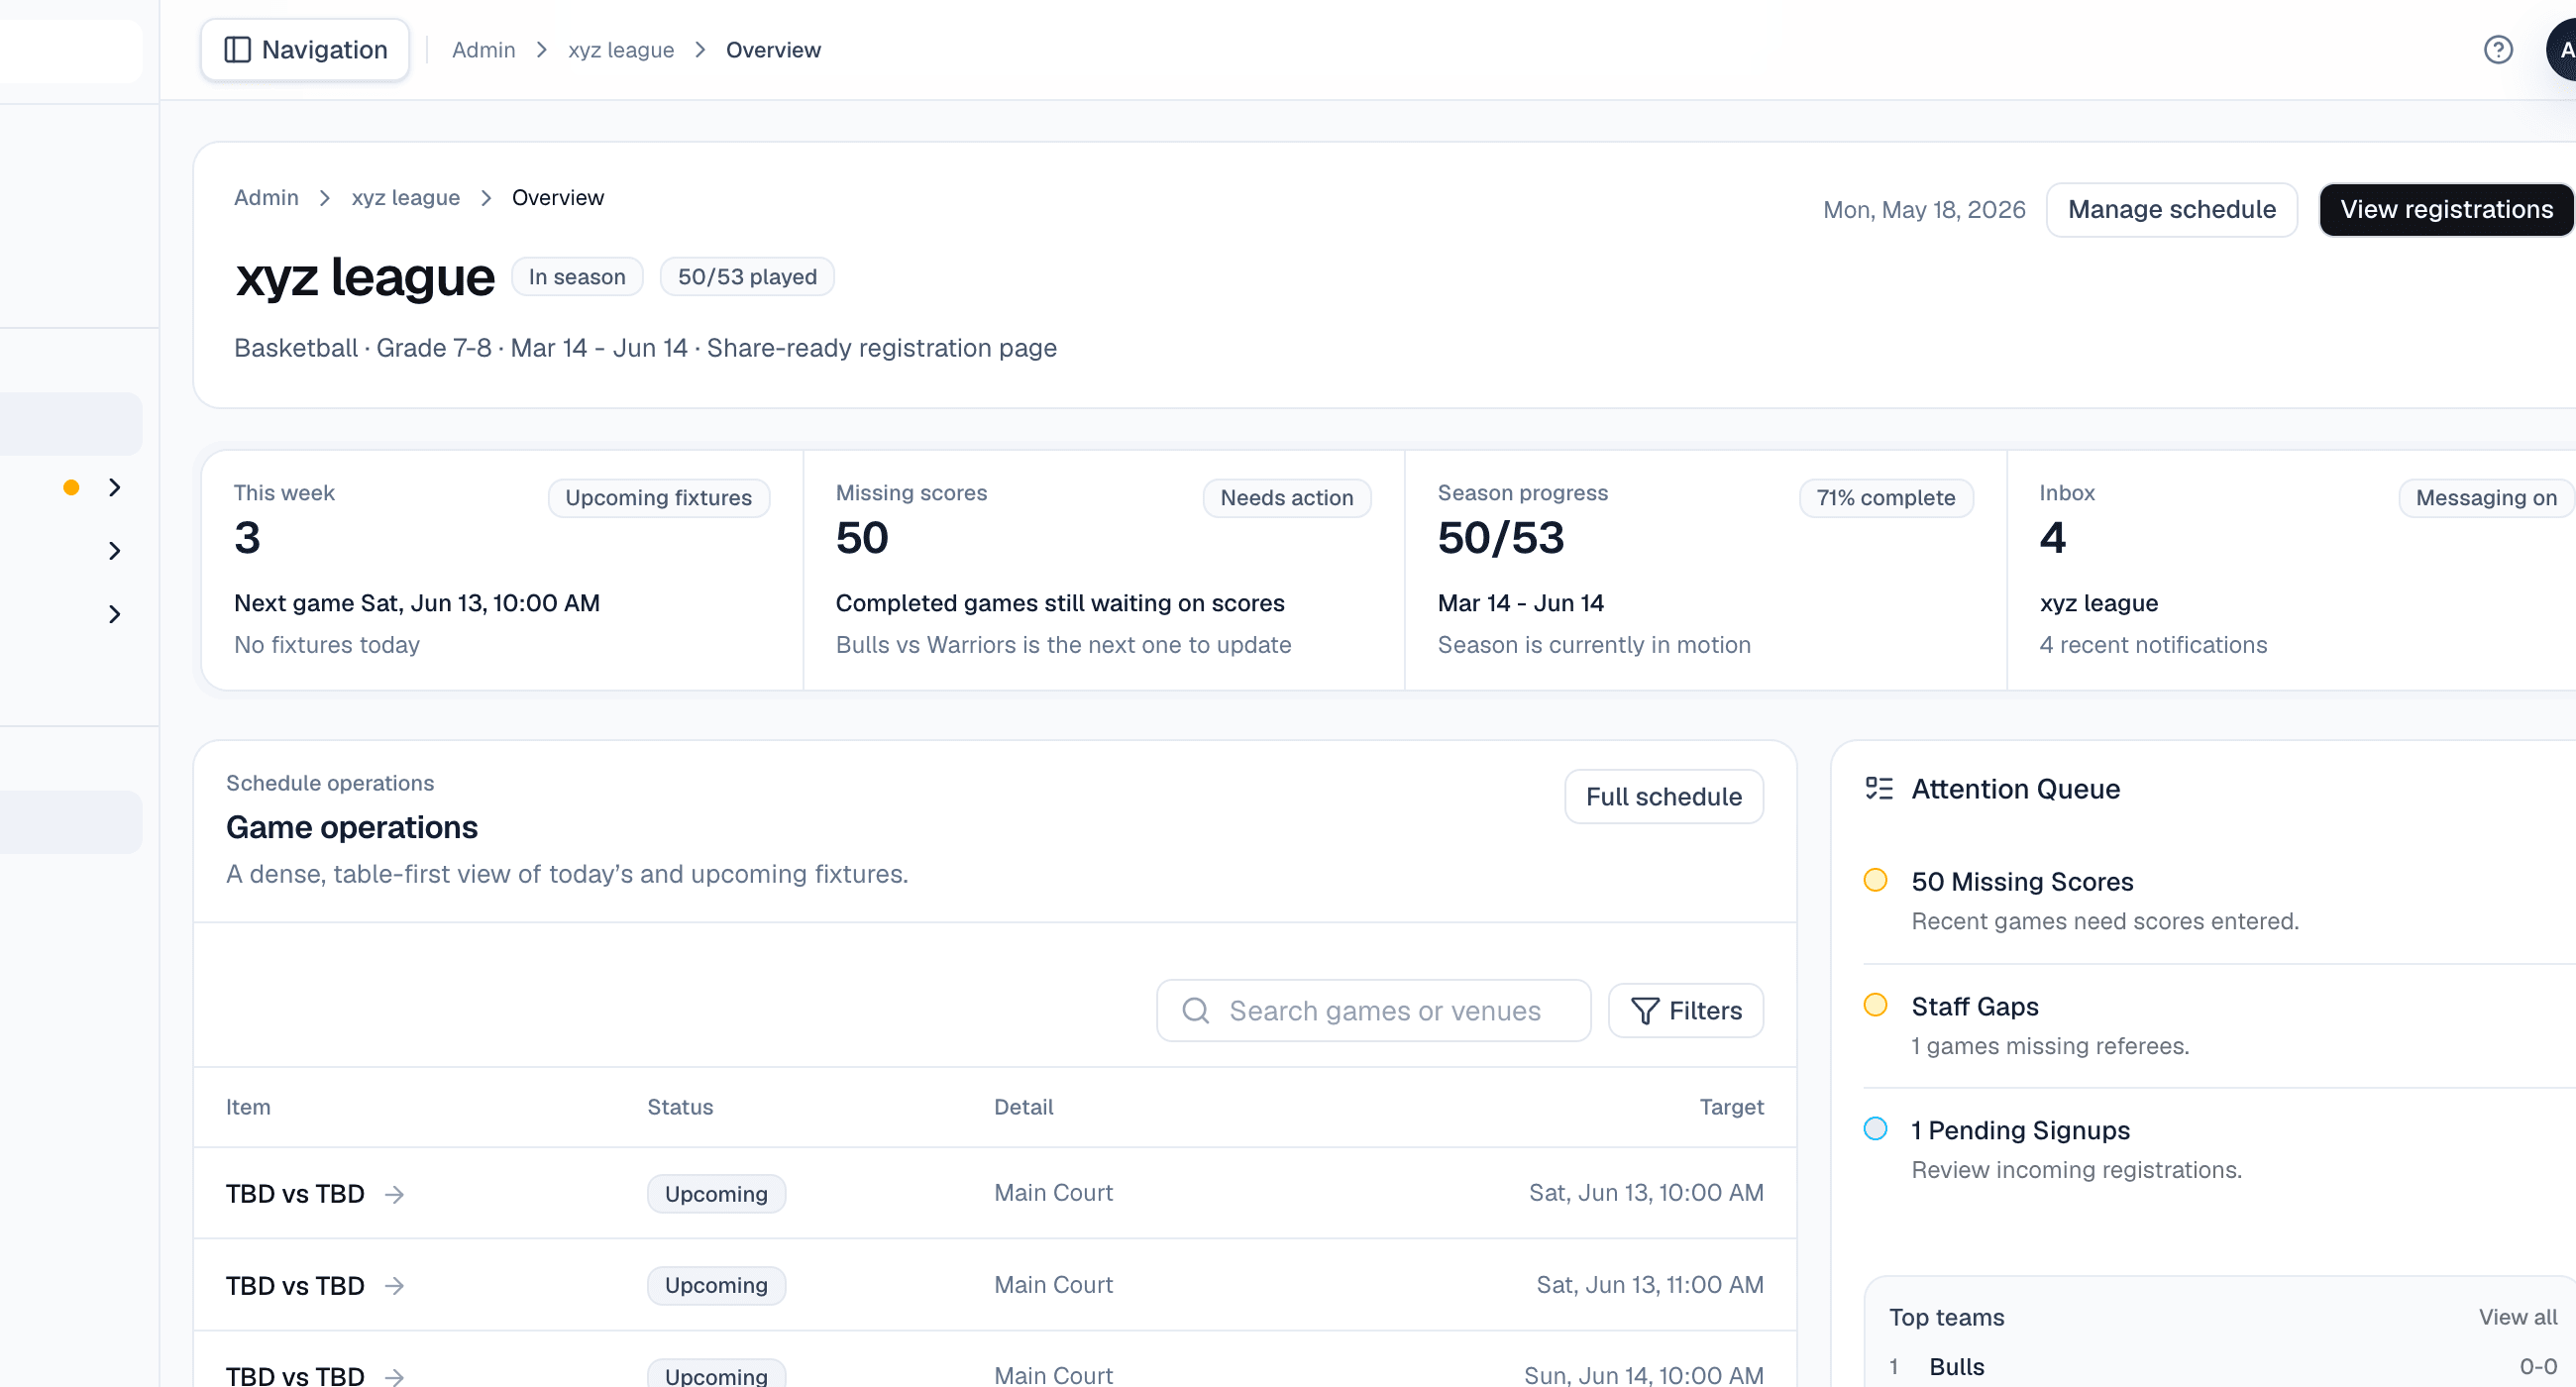
Task: Click the Needs action badge
Action: [x=1286, y=498]
